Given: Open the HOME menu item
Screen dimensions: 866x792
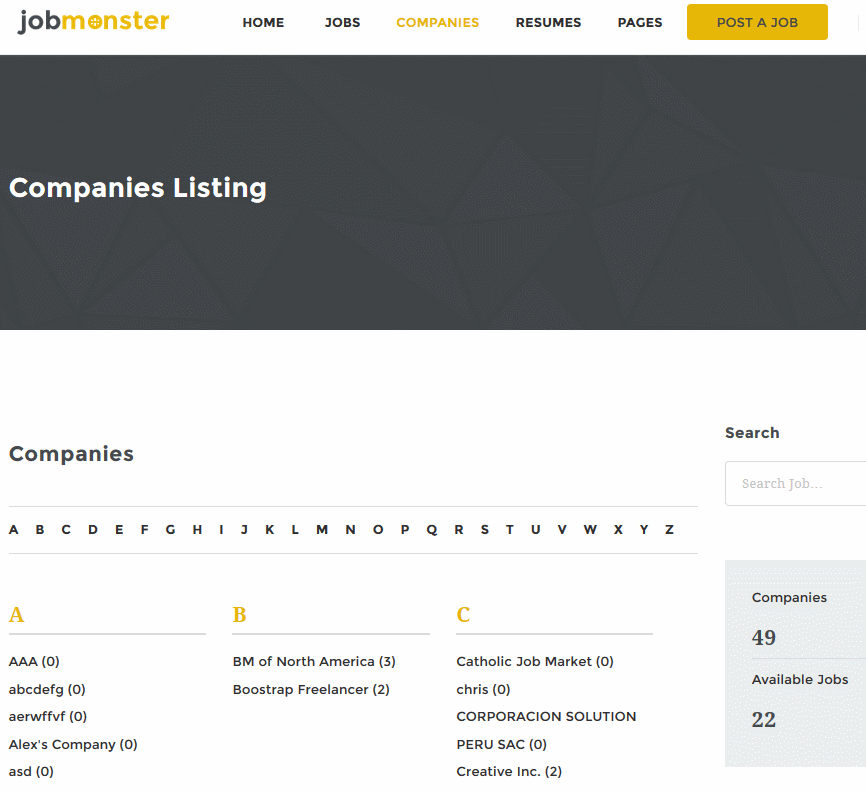Looking at the screenshot, I should click(263, 23).
